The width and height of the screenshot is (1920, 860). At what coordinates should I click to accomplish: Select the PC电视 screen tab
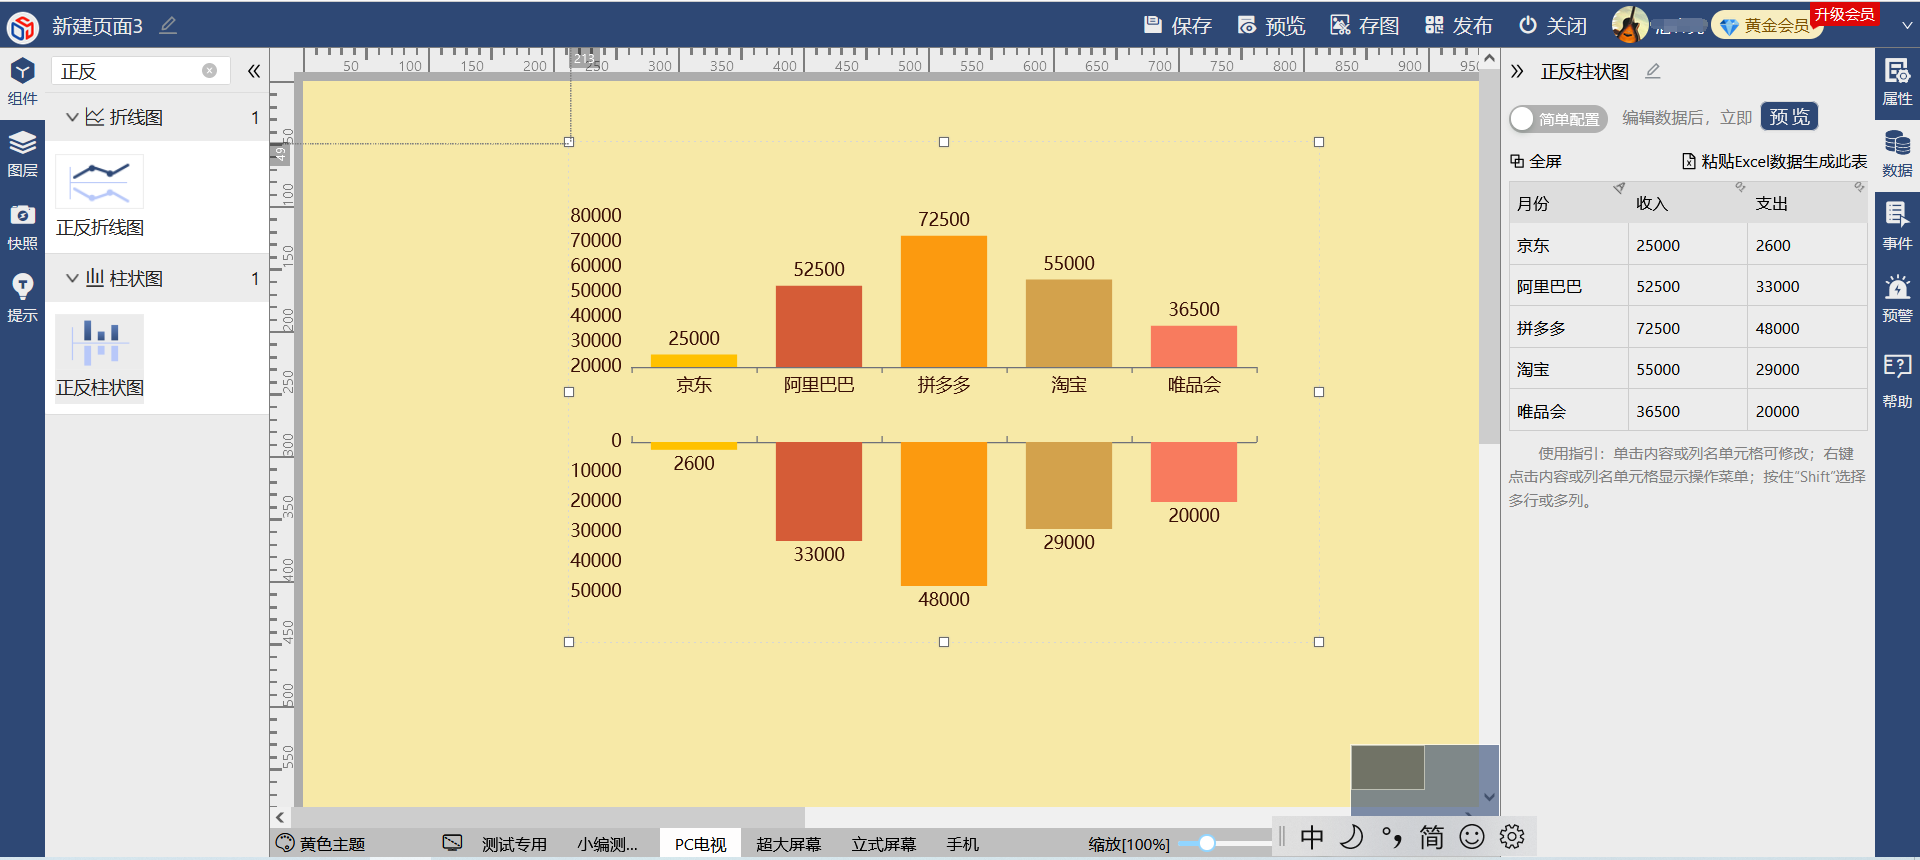tap(700, 844)
